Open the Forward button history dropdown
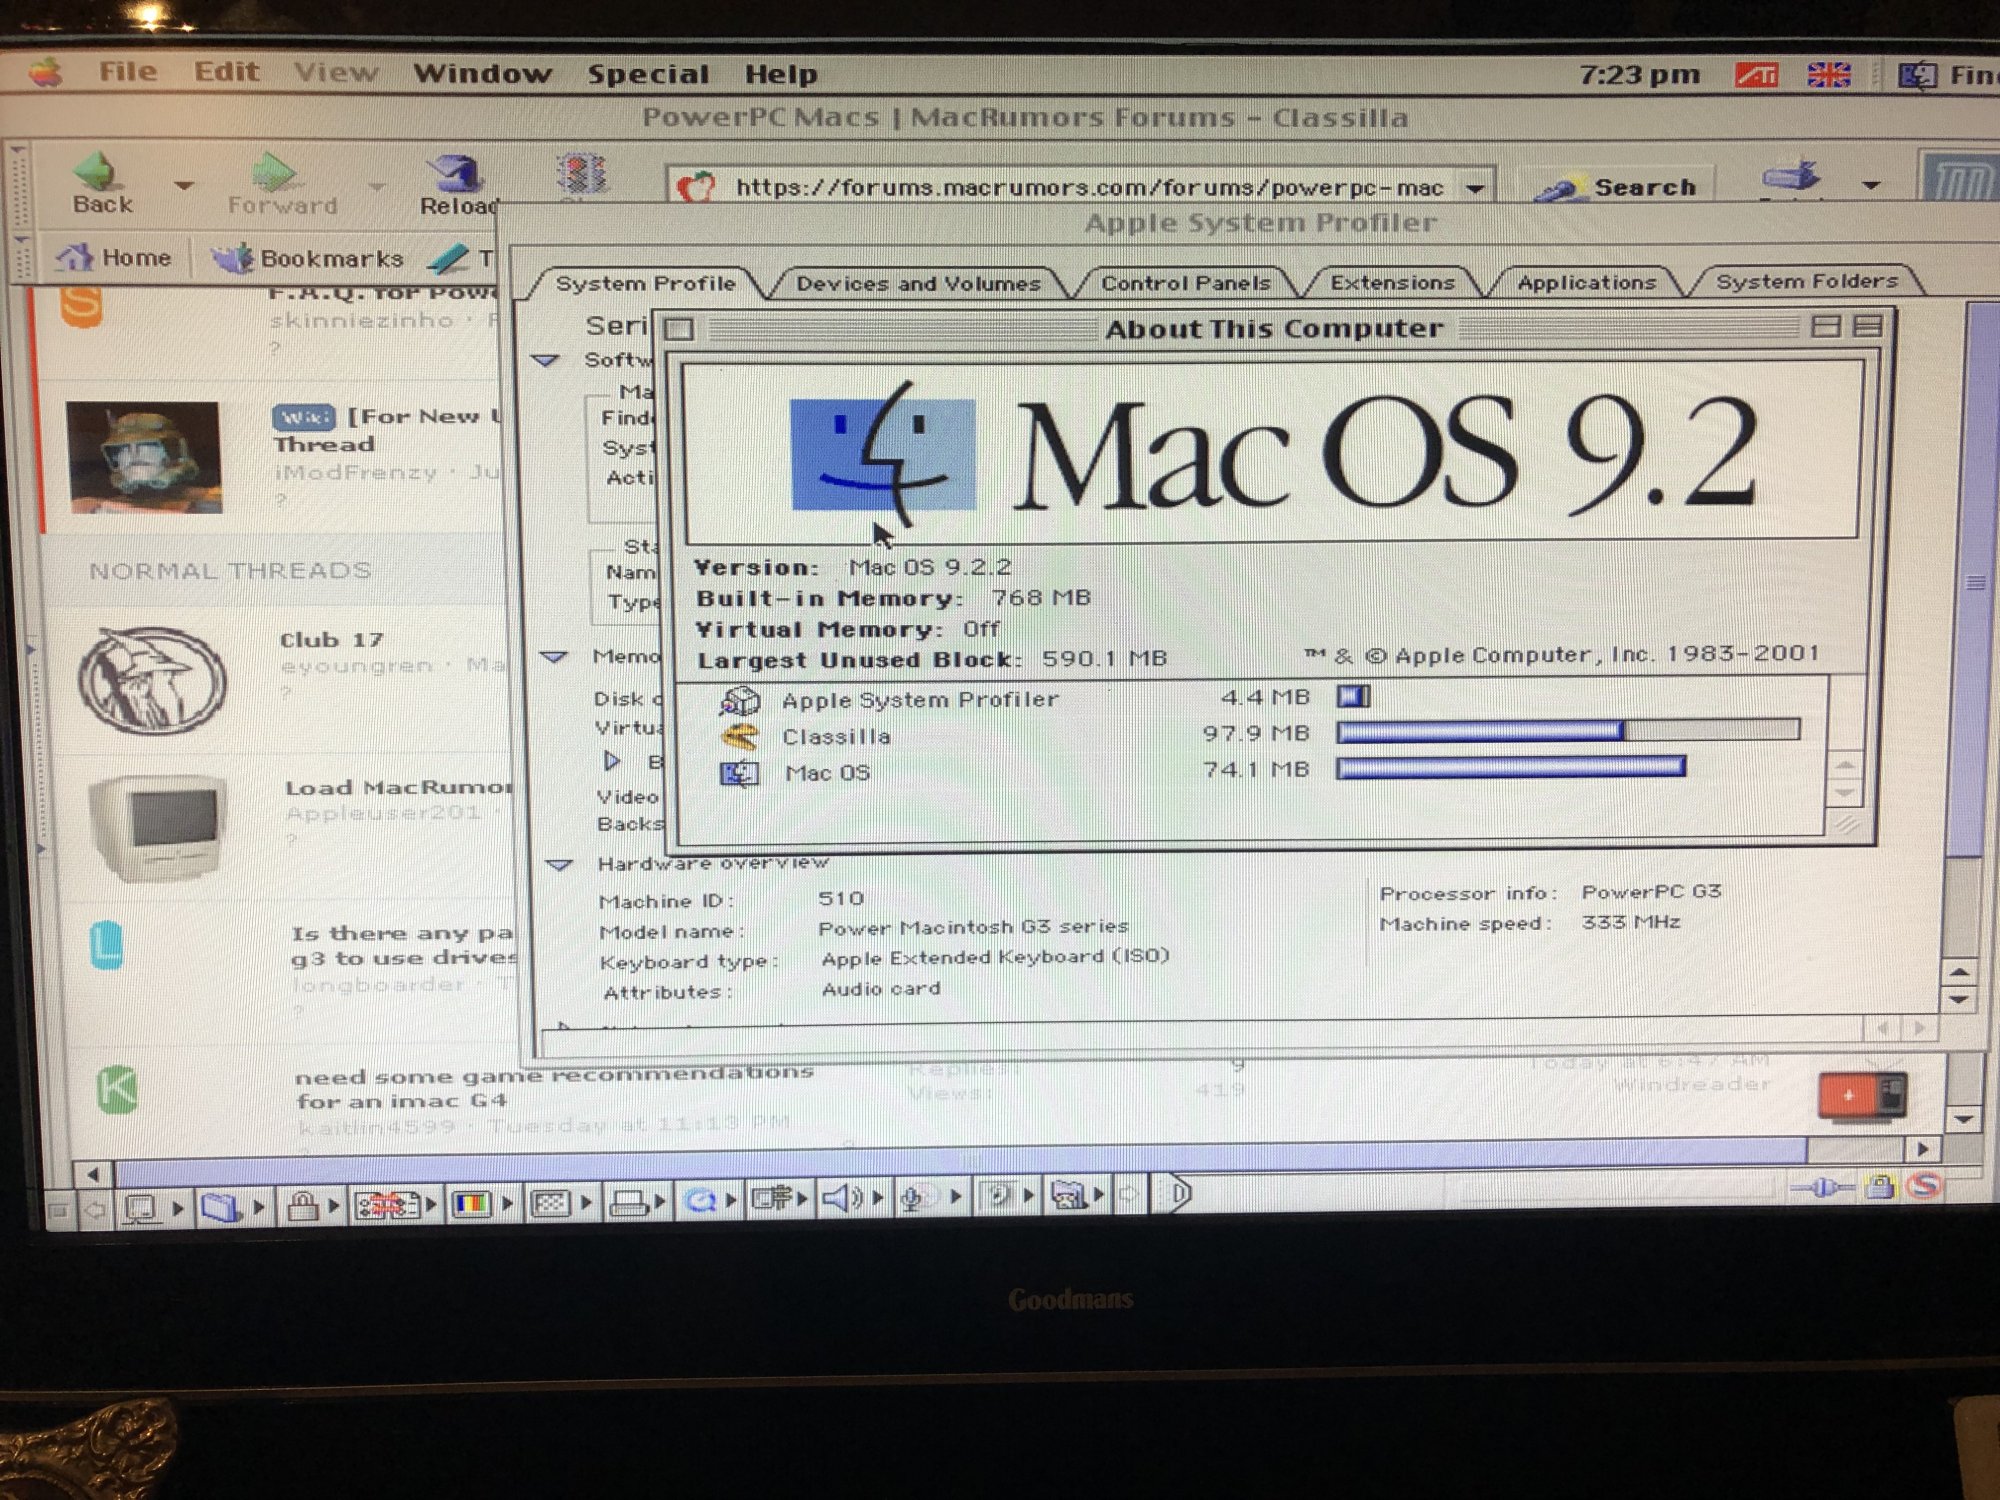Screen dimensions: 2000x1500 pos(376,186)
